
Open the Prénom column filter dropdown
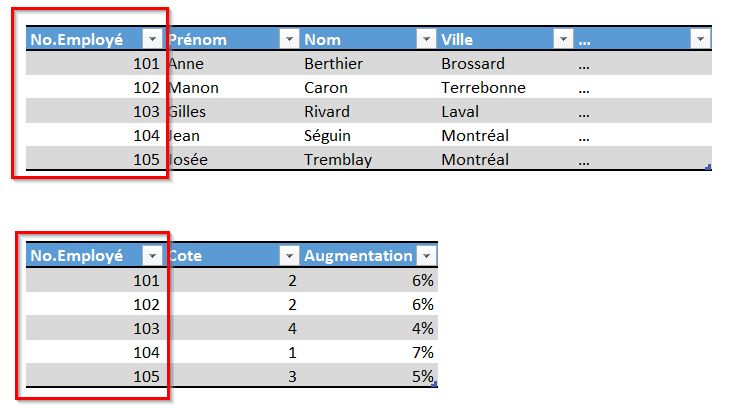(x=289, y=39)
